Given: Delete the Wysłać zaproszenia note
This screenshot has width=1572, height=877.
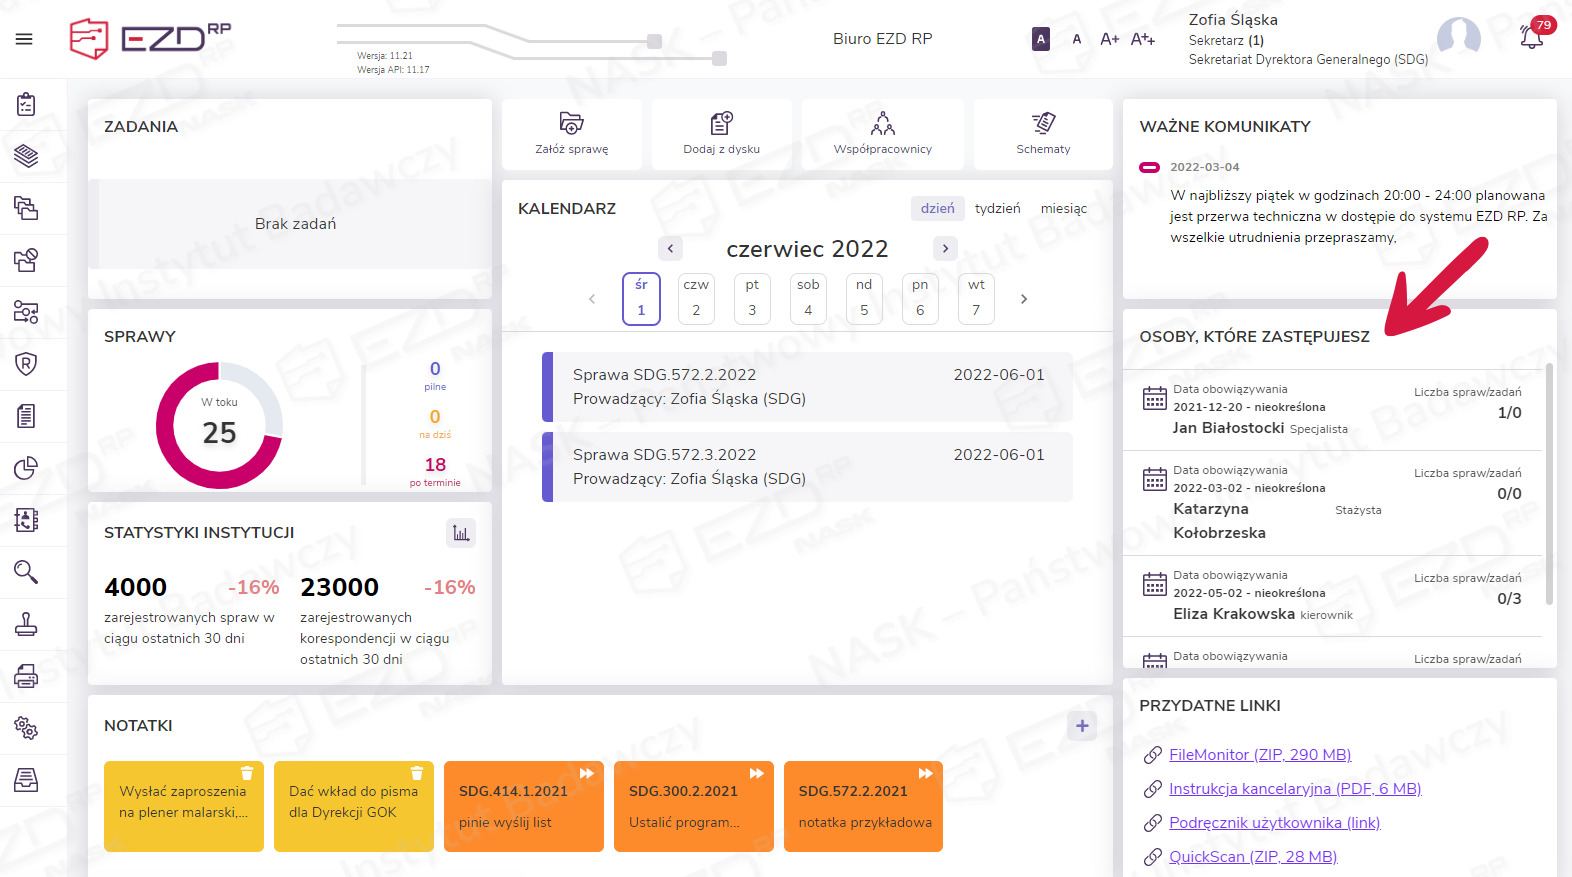Looking at the screenshot, I should point(247,773).
